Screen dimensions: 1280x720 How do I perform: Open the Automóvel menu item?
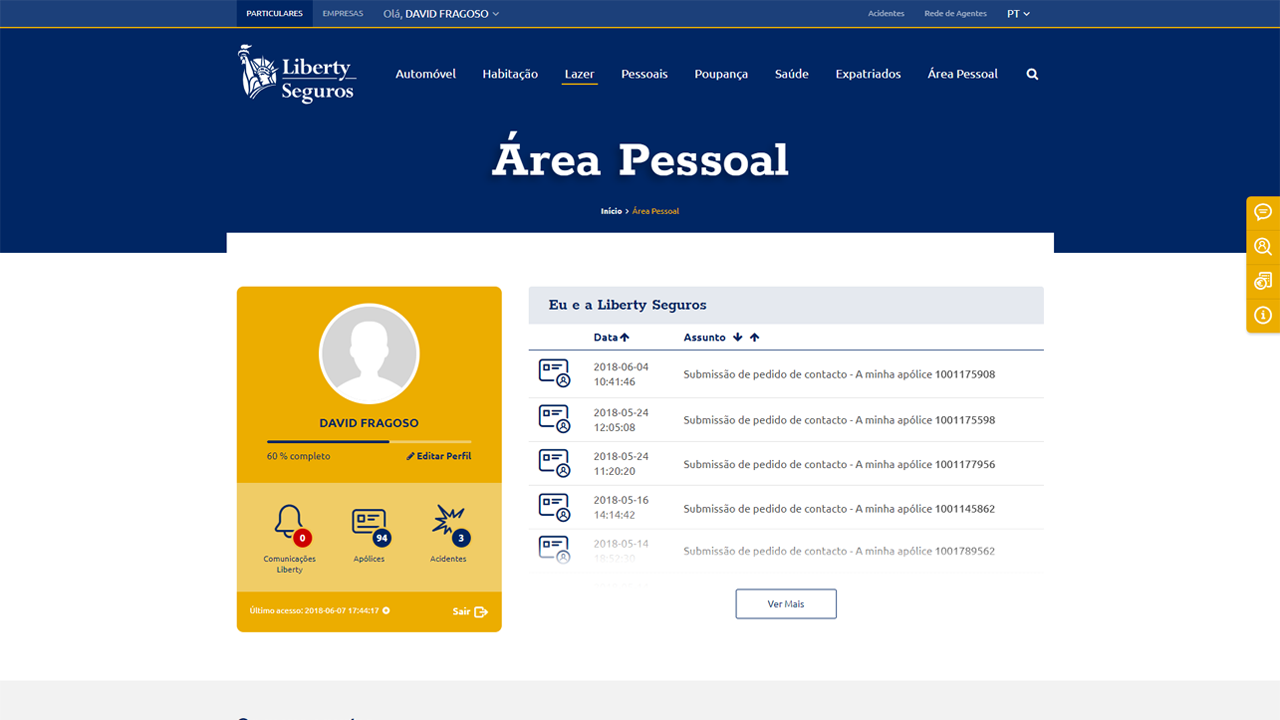tap(425, 74)
